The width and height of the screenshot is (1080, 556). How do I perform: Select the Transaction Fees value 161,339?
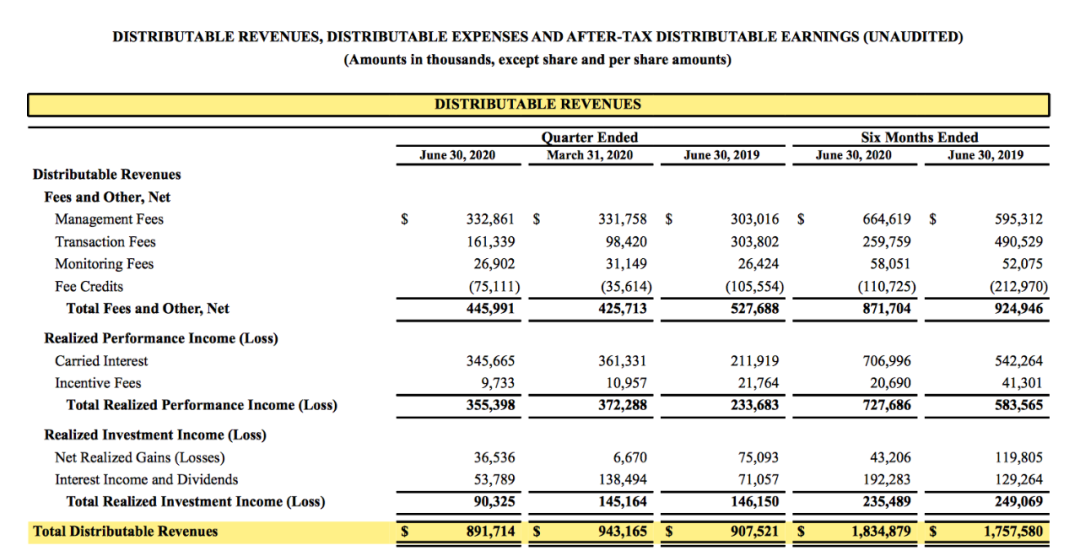coord(490,242)
